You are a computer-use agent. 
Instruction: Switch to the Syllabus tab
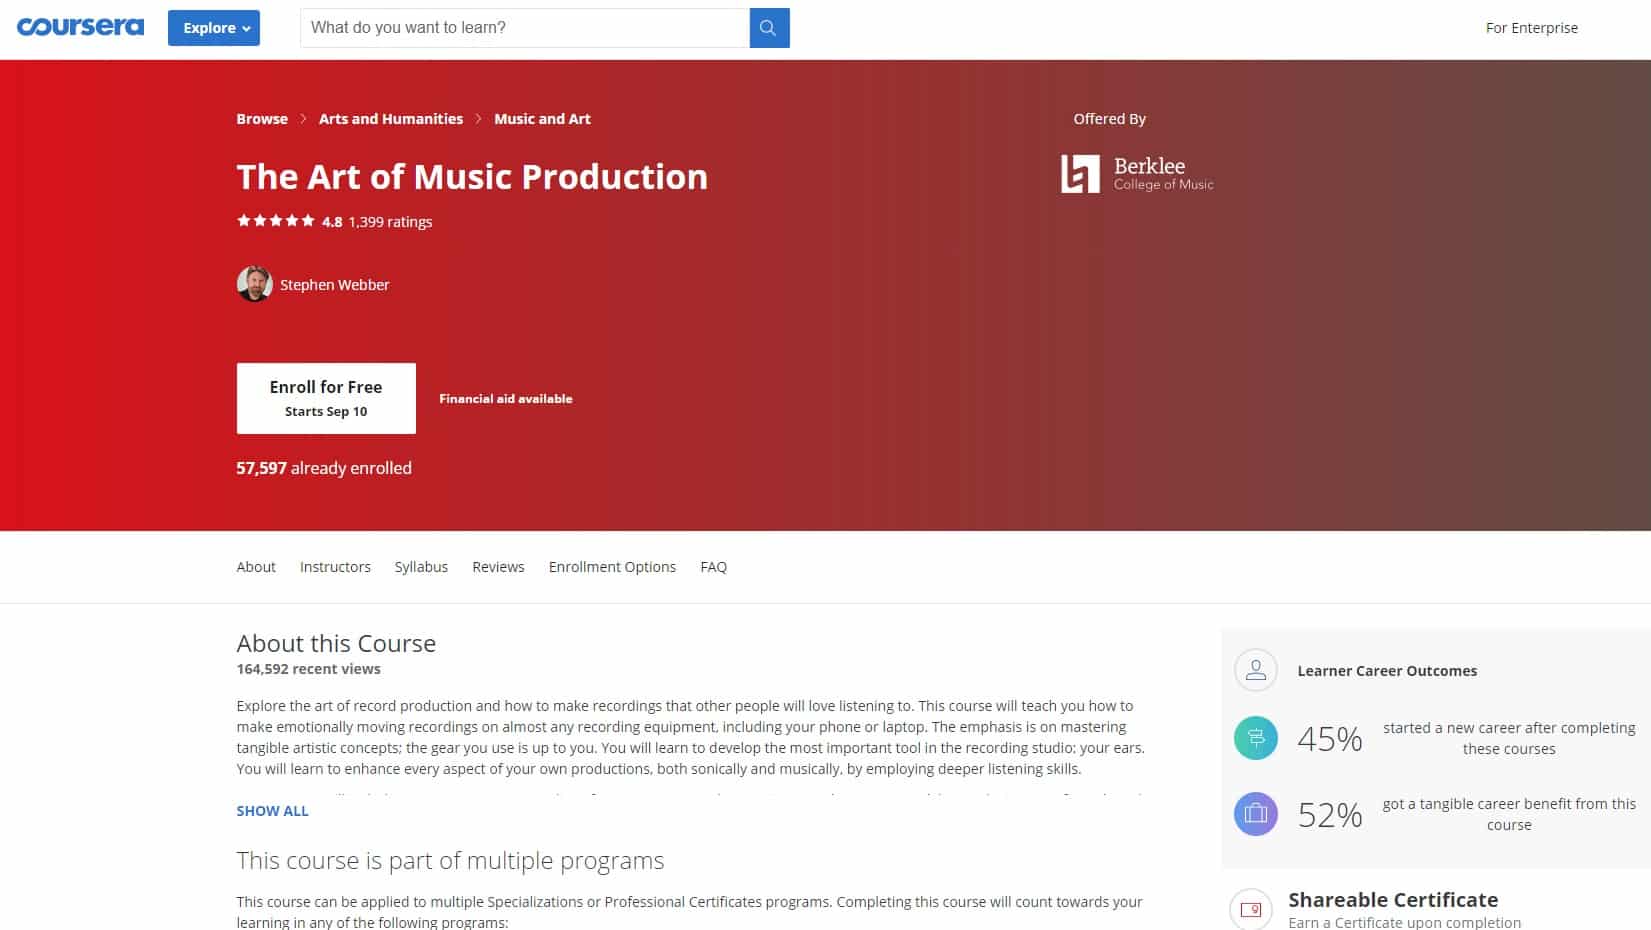pos(421,567)
